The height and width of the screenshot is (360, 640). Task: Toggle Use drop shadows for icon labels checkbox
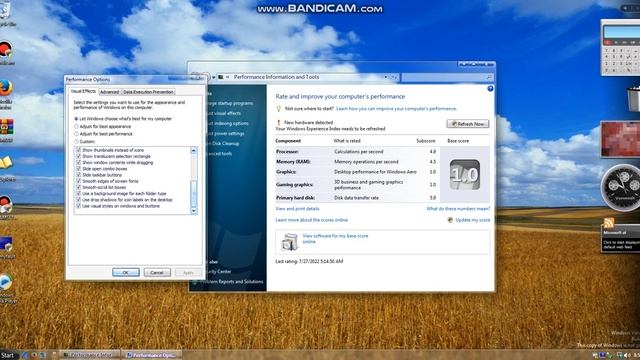pos(79,200)
